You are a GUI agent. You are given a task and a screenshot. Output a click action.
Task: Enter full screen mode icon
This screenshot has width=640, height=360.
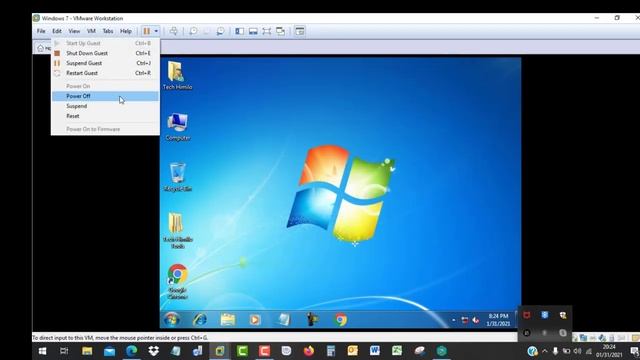[x=267, y=31]
